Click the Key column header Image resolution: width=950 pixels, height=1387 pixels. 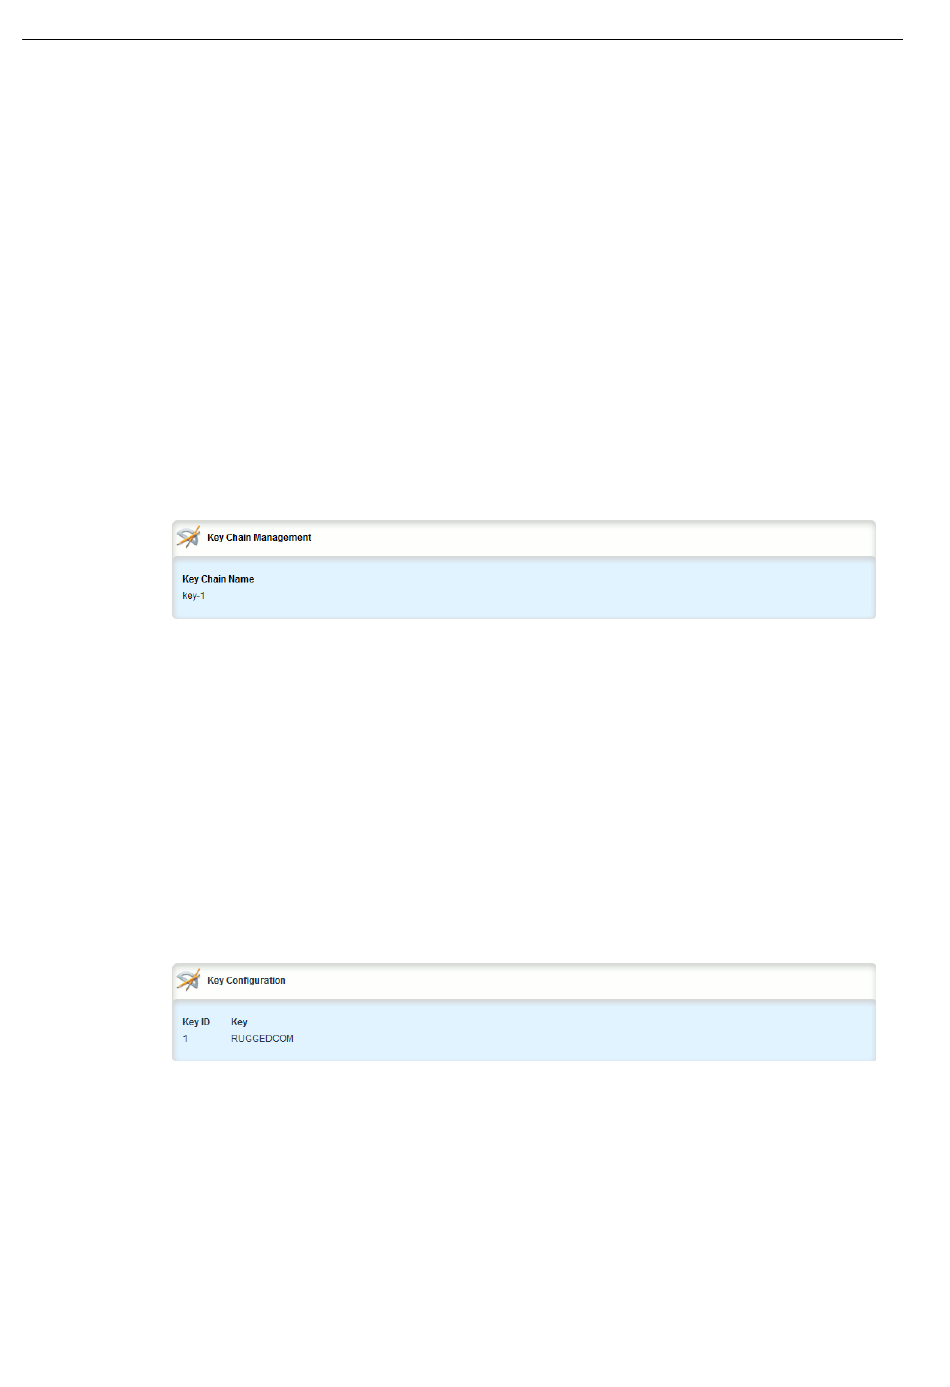click(x=239, y=1022)
